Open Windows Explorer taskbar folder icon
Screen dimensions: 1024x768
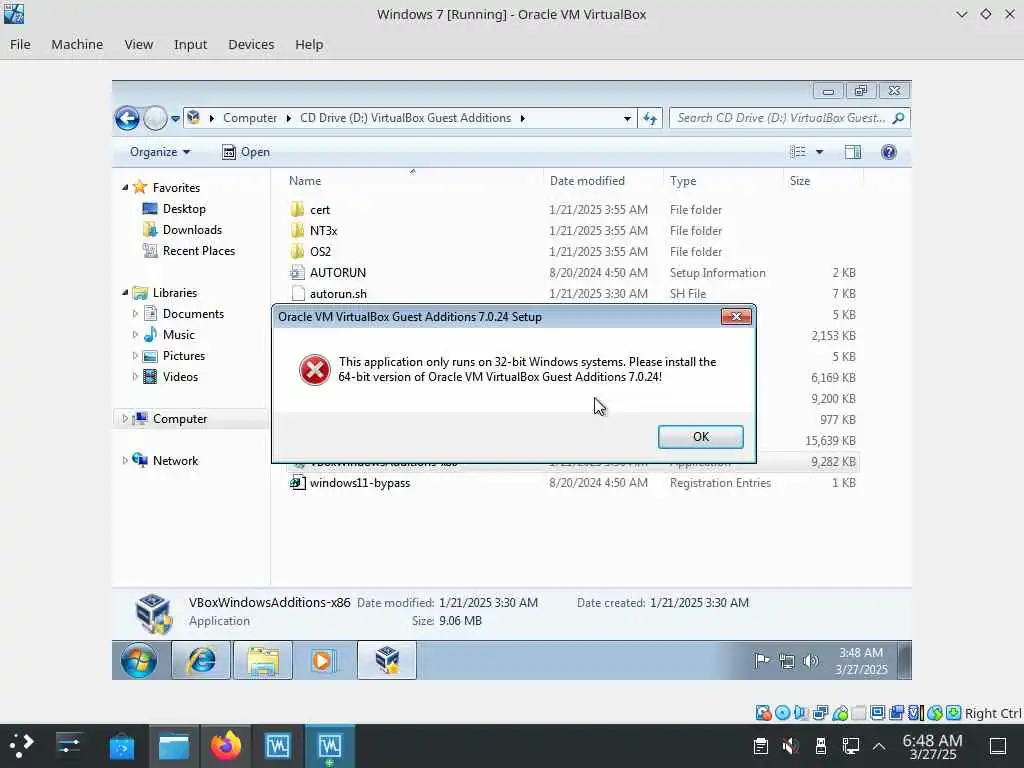pos(263,660)
